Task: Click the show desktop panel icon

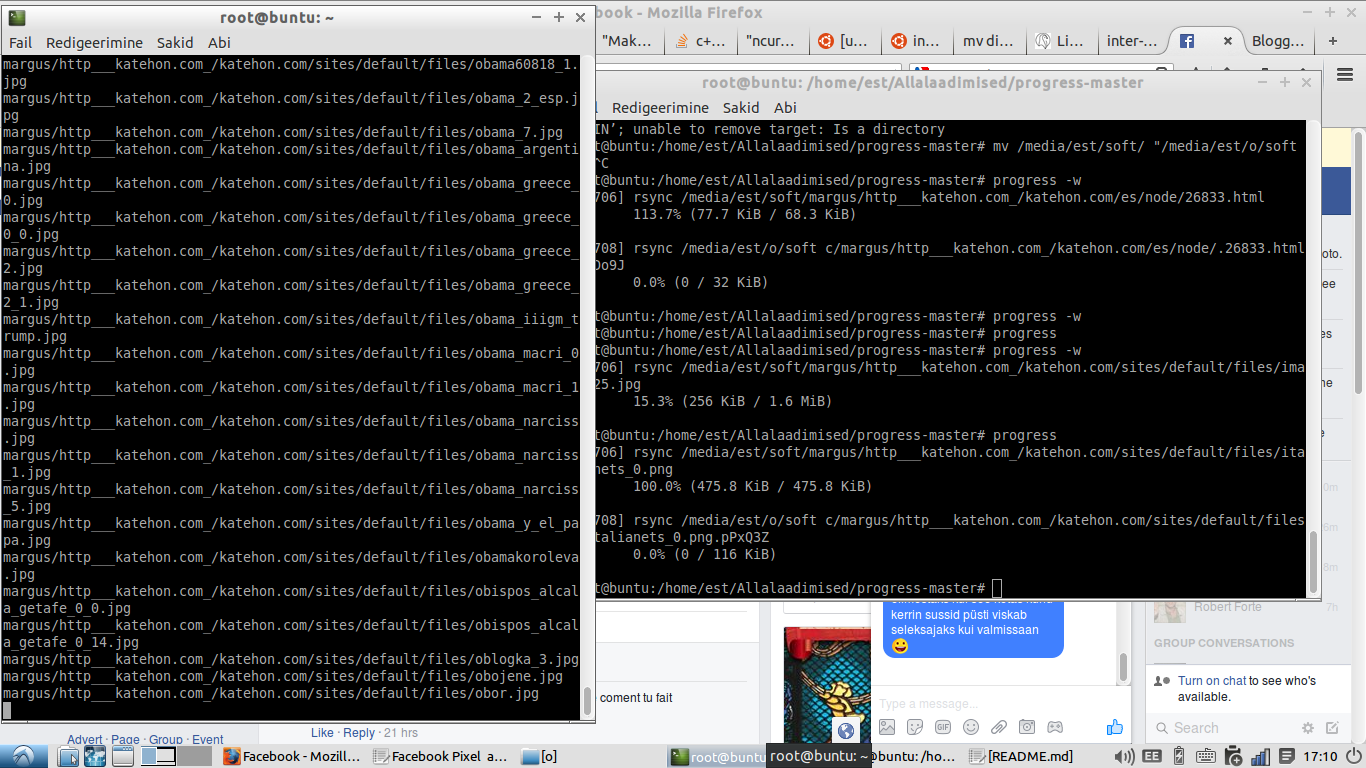Action: [x=122, y=756]
